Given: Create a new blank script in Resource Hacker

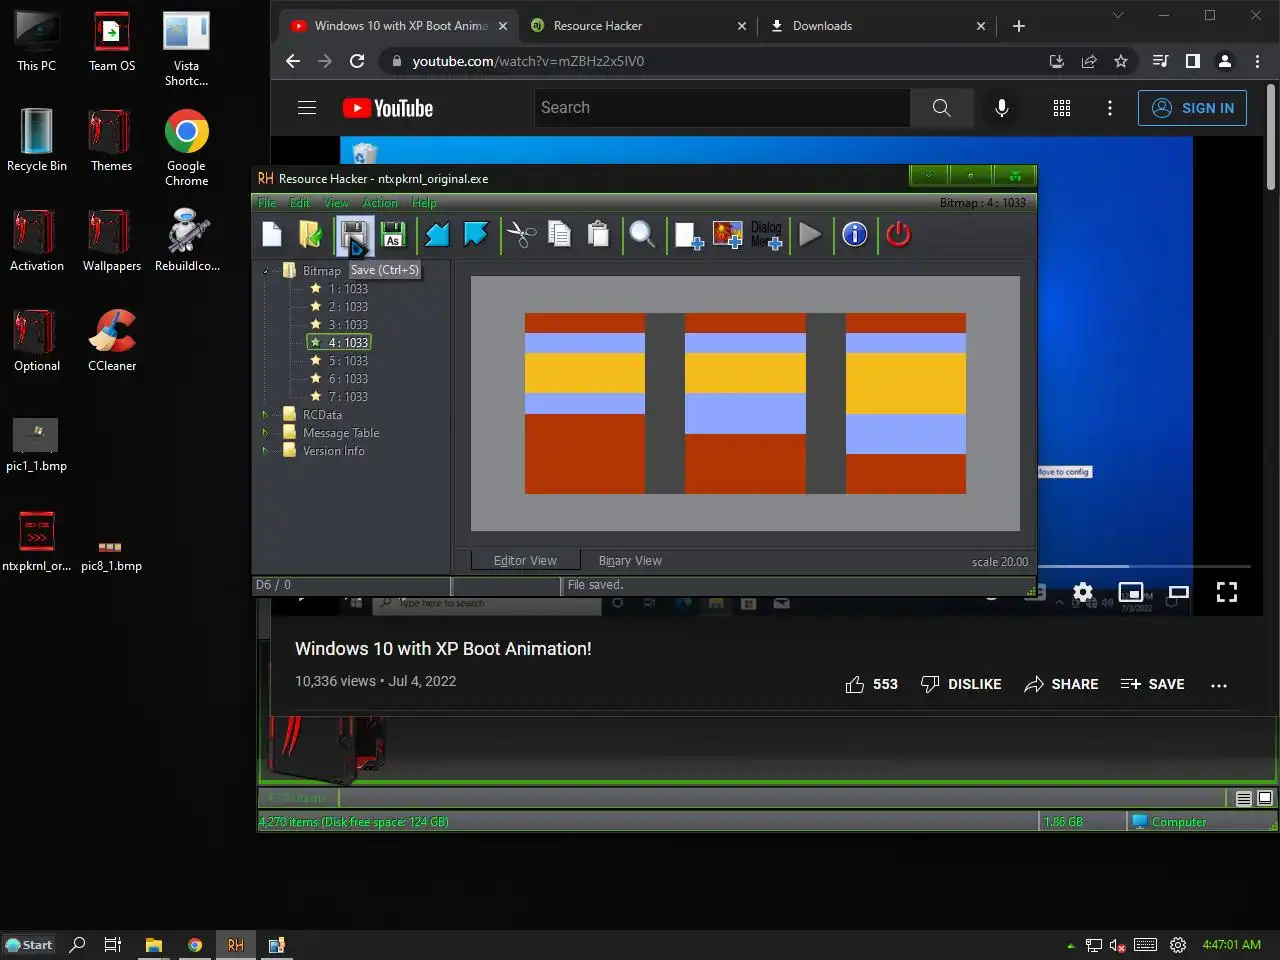Looking at the screenshot, I should tap(272, 235).
